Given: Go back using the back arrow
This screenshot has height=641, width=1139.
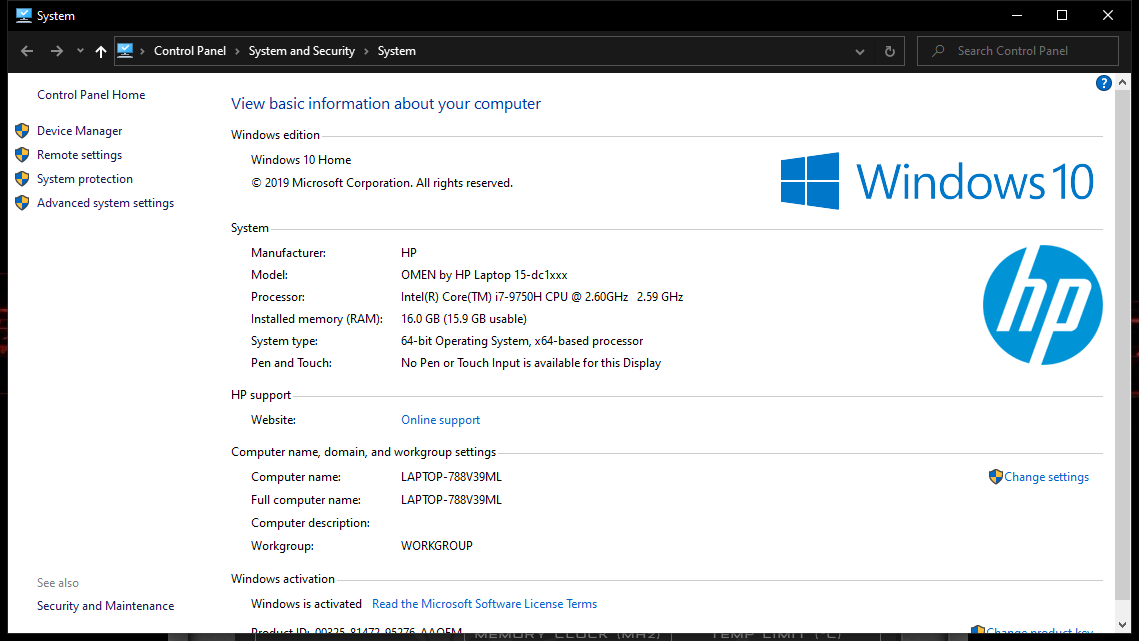Looking at the screenshot, I should point(27,51).
